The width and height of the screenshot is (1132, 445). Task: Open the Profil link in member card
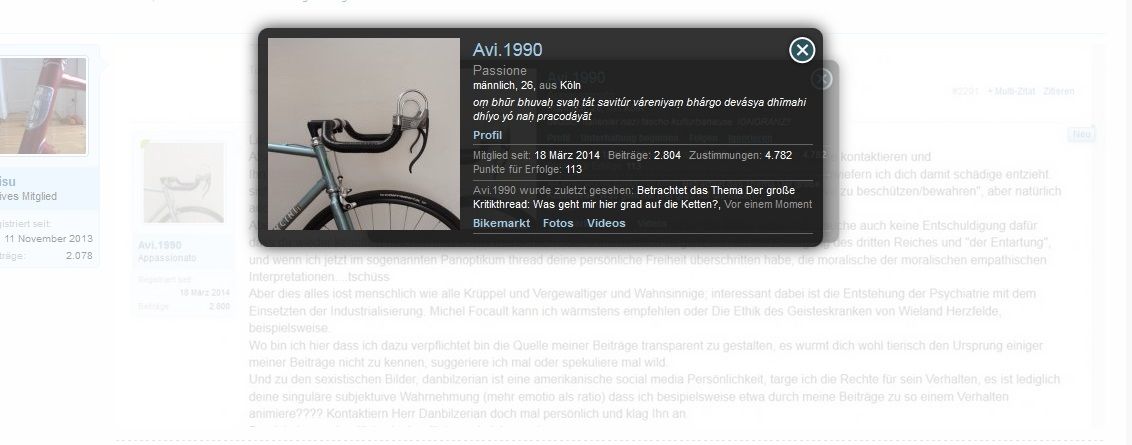tap(487, 135)
